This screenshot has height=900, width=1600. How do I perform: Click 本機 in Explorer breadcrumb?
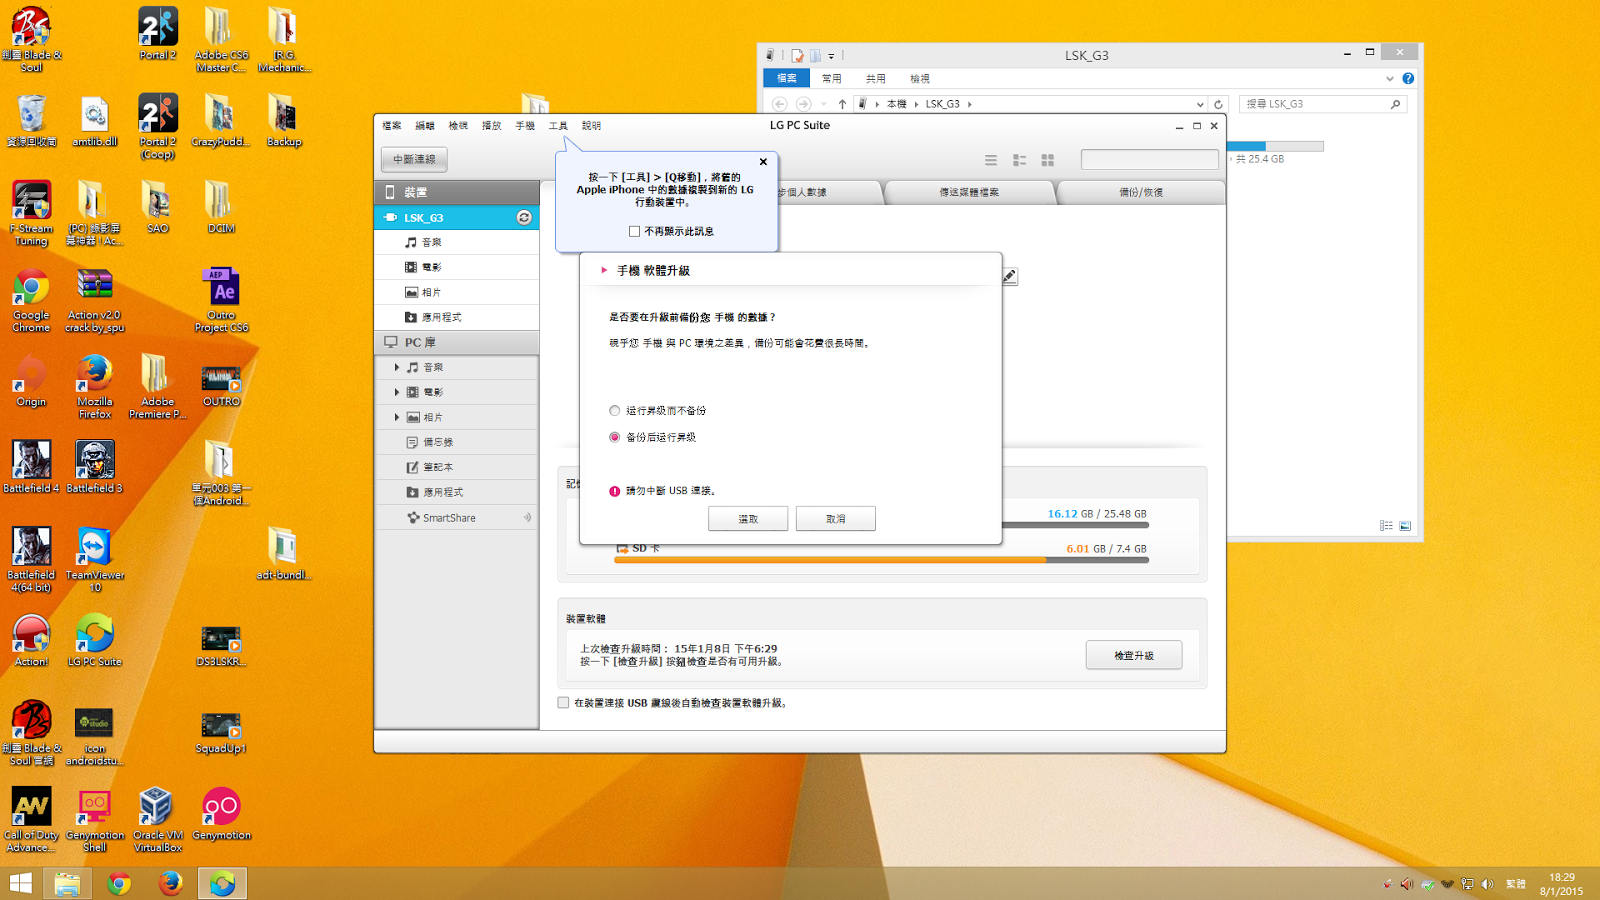[x=896, y=104]
